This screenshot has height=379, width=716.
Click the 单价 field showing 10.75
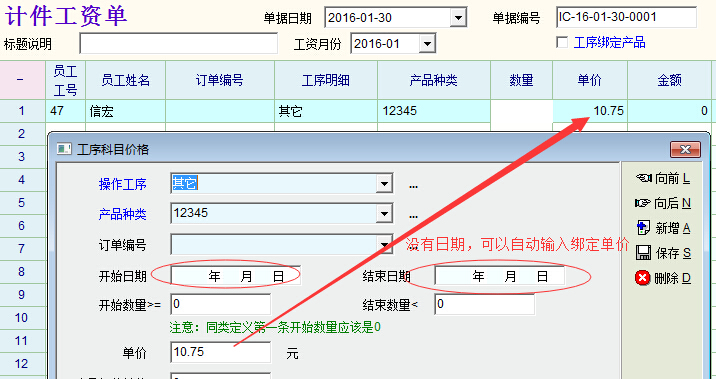tap(221, 352)
